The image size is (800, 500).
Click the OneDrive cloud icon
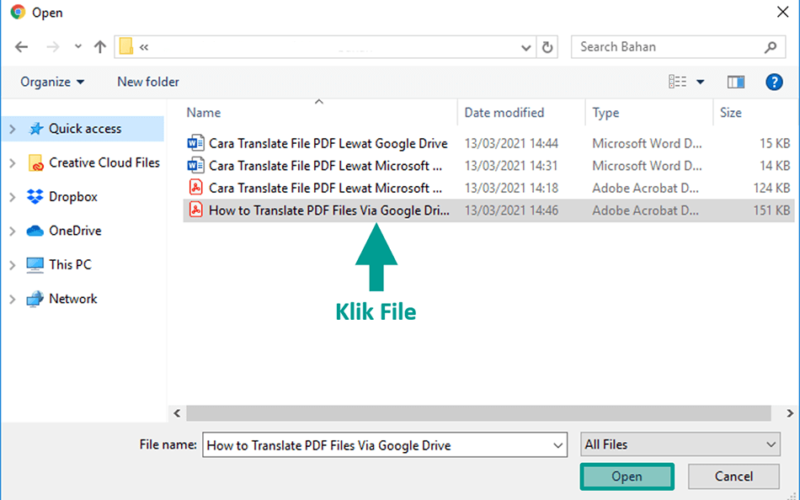[35, 231]
